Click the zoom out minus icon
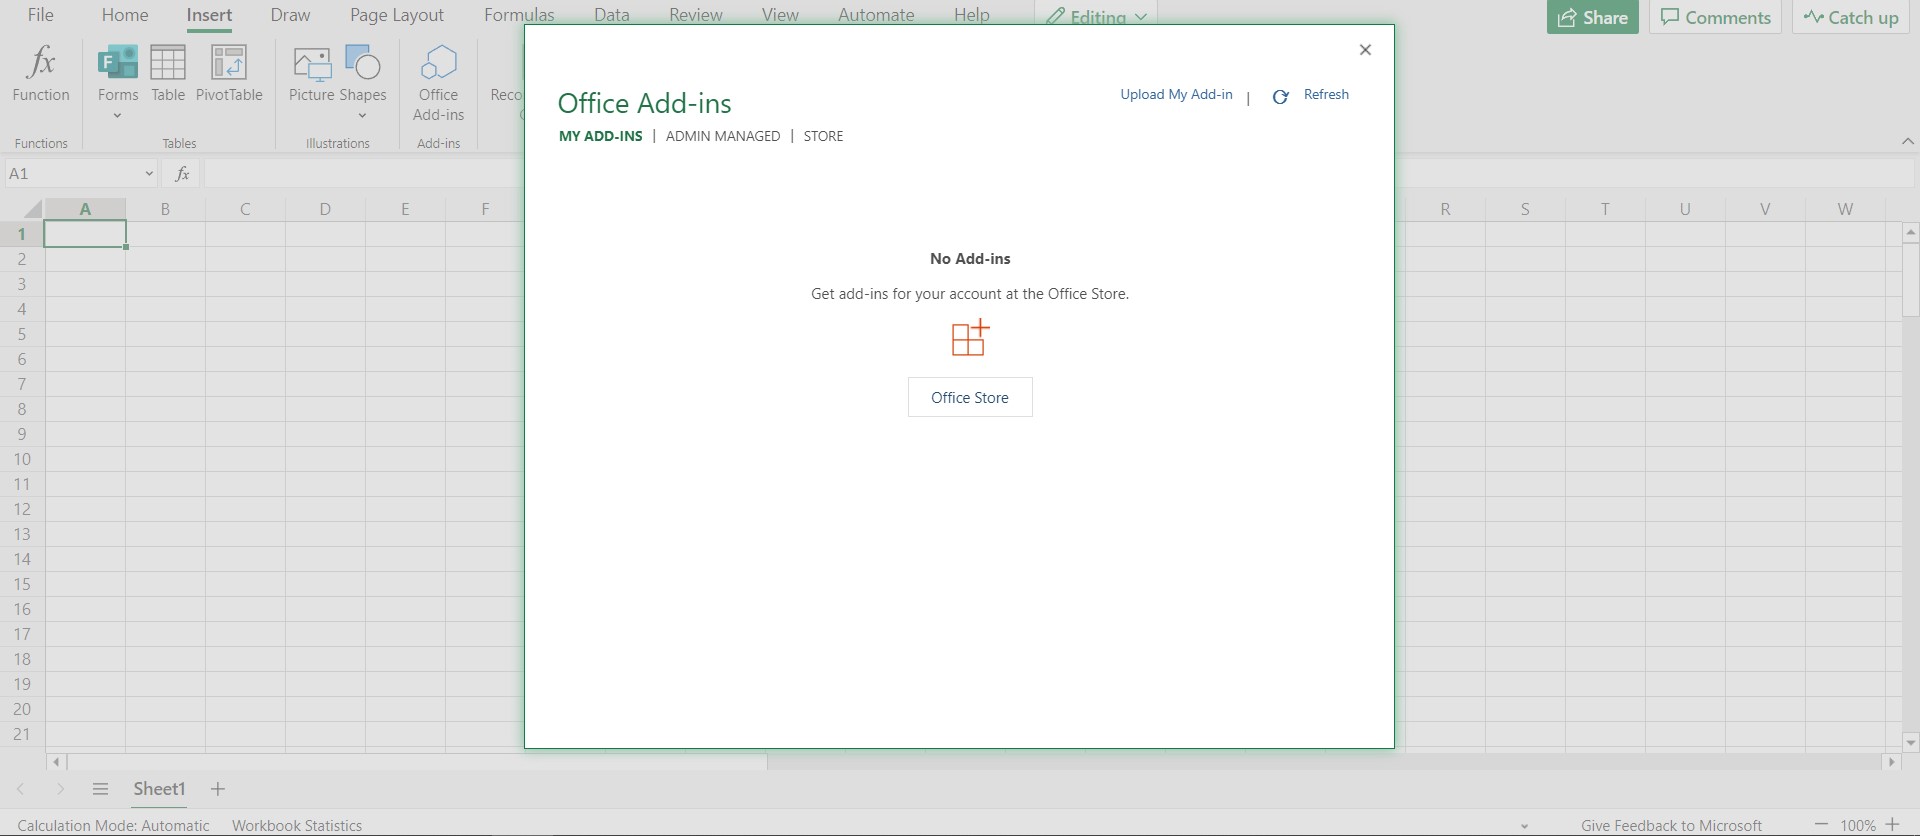This screenshot has width=1920, height=836. (x=1821, y=825)
